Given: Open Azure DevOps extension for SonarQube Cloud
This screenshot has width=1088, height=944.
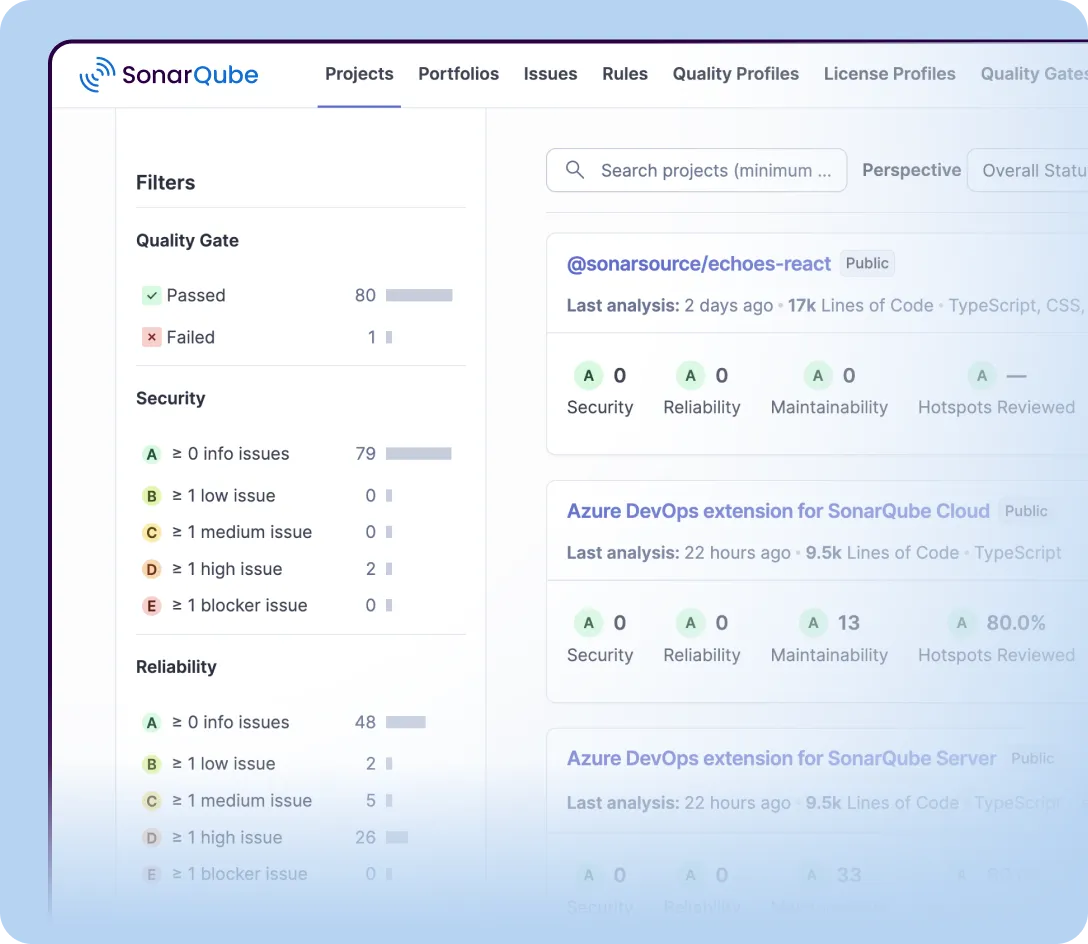Looking at the screenshot, I should coord(777,511).
